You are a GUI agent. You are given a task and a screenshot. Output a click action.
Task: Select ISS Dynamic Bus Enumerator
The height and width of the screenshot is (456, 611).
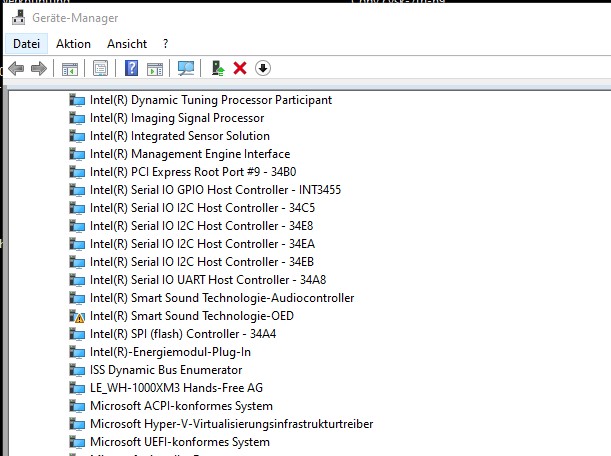166,369
